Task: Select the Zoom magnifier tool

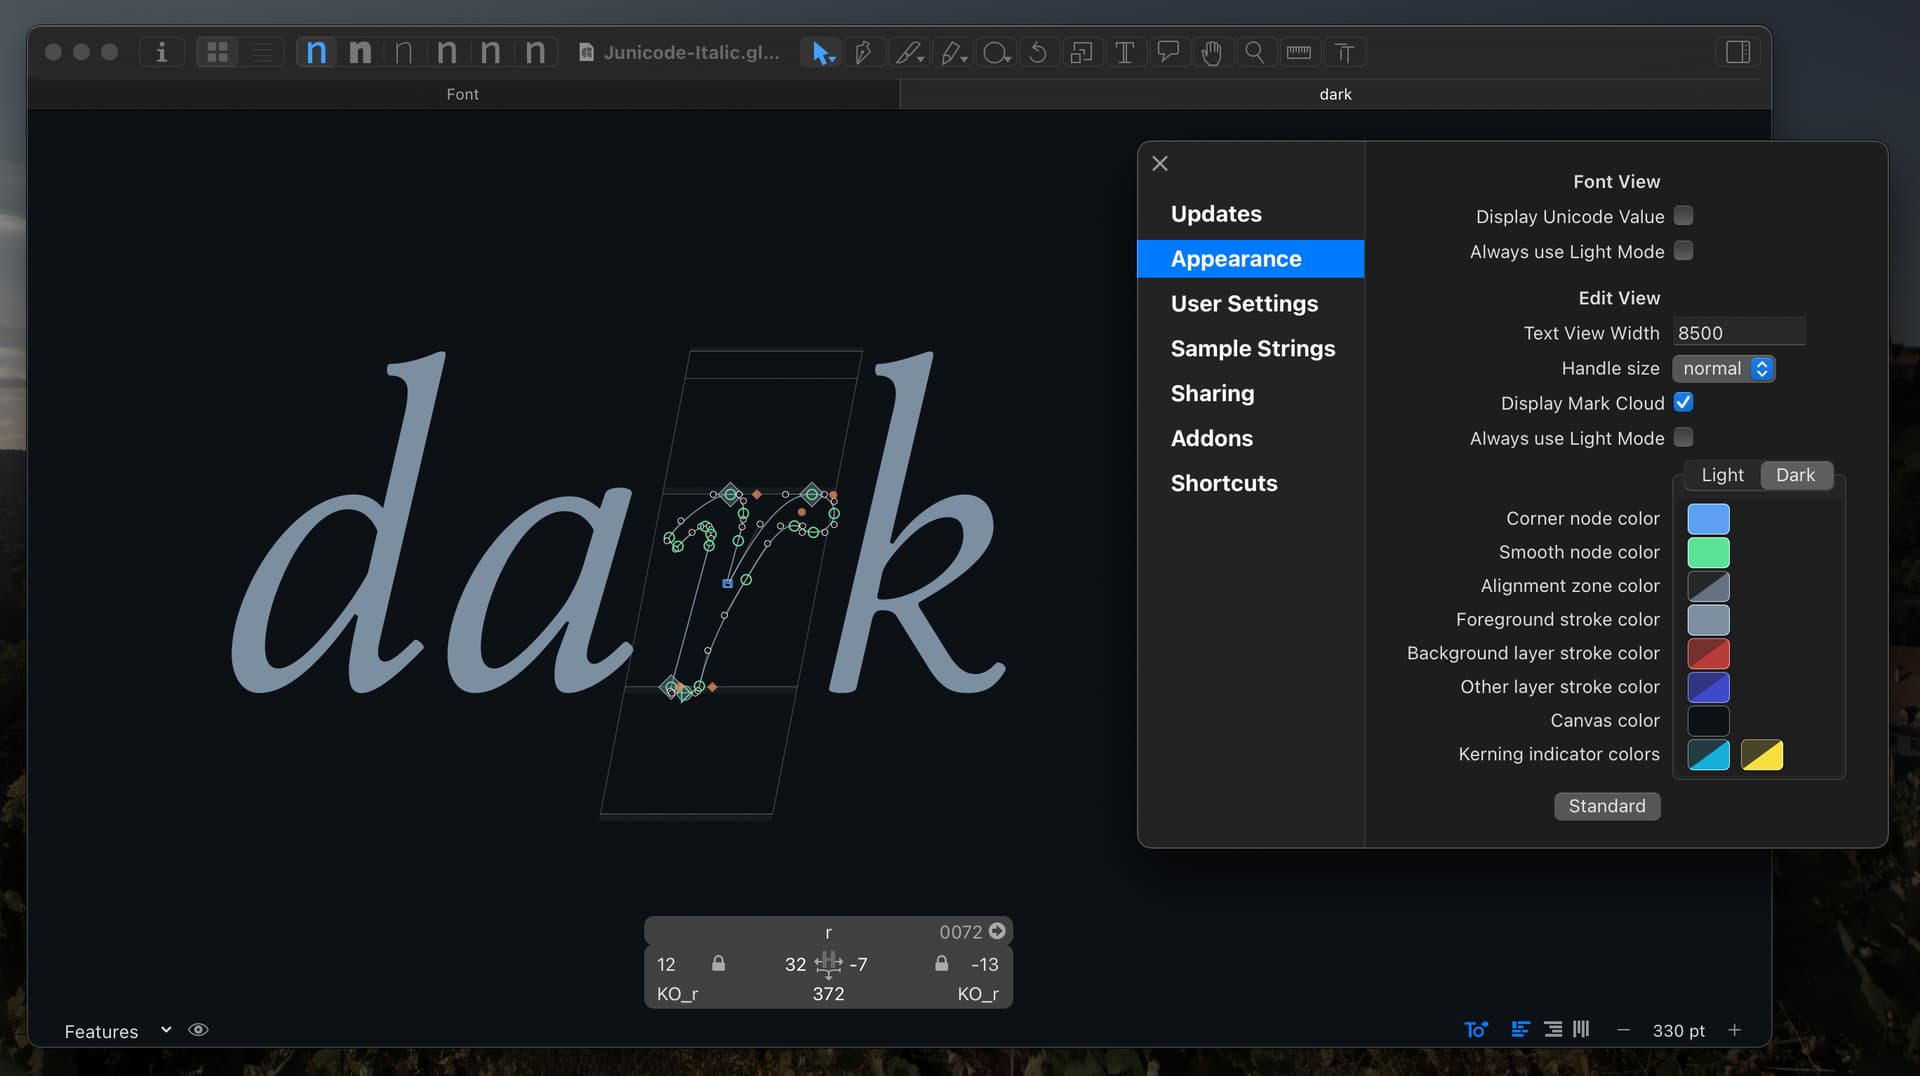Action: 1254,52
